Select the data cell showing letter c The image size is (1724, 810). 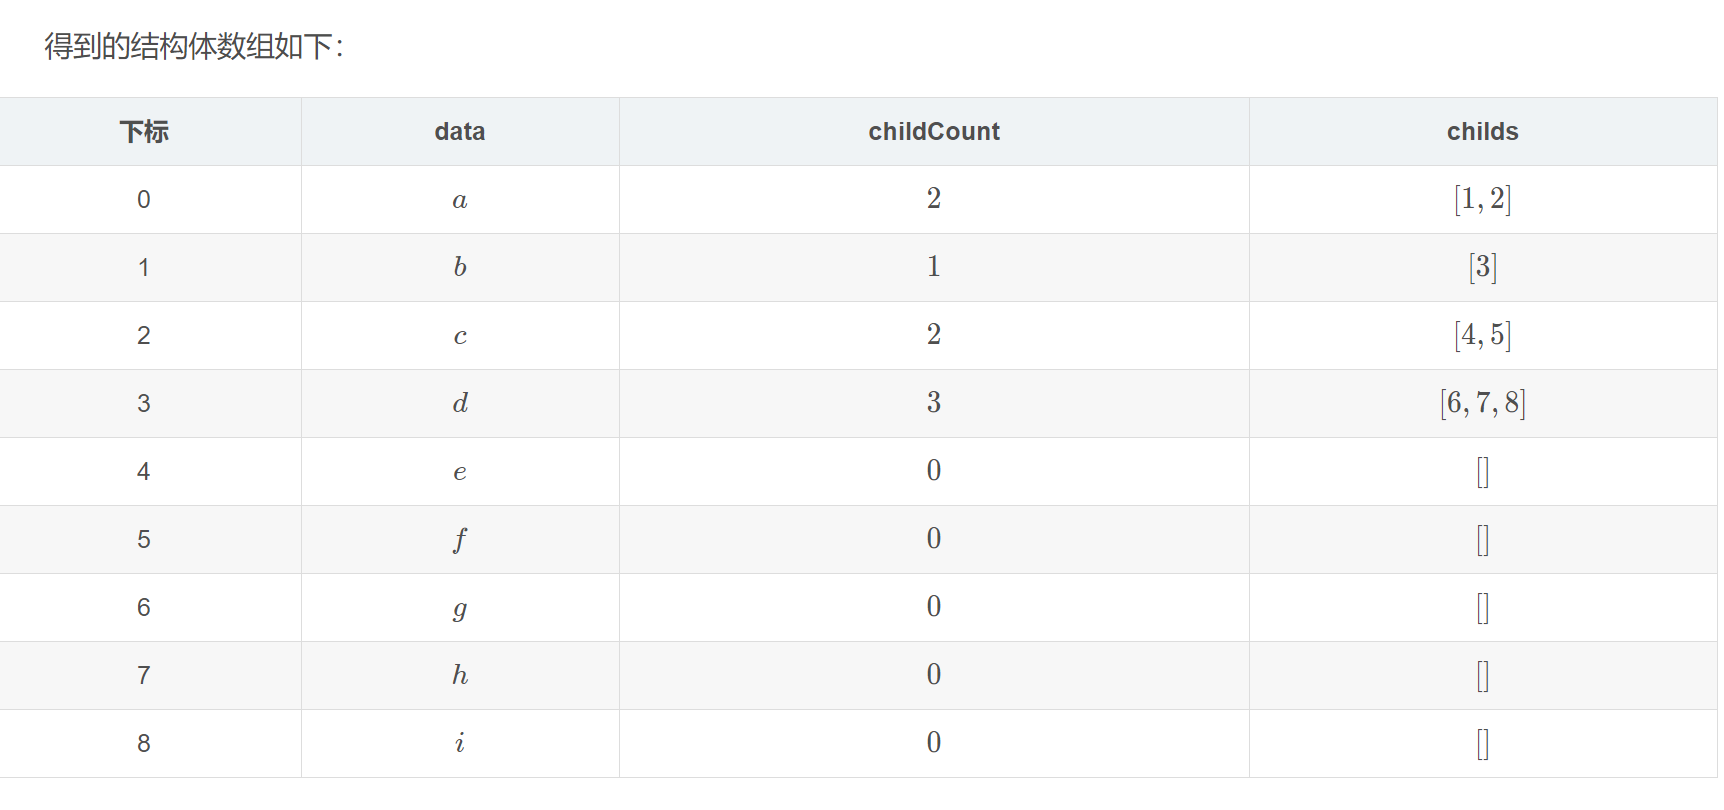[x=460, y=336]
